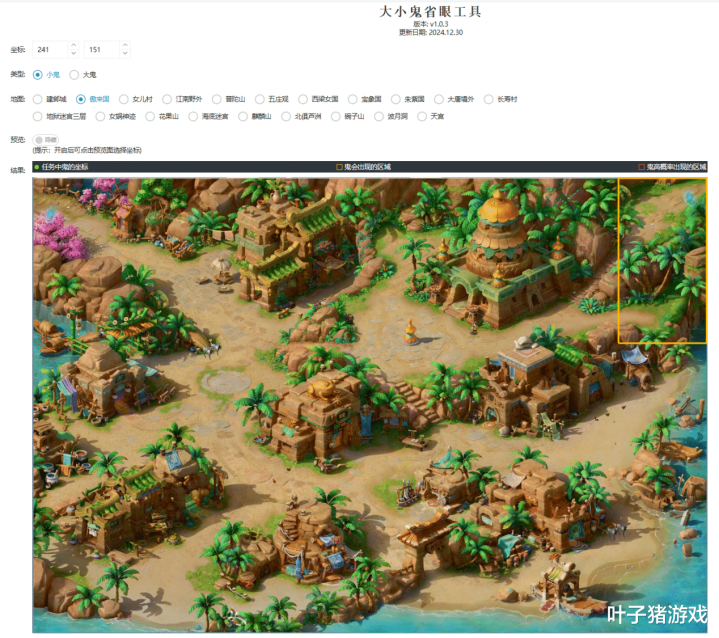719x638 pixels.
Task: Select the 花果山 map option
Action: coord(150,116)
